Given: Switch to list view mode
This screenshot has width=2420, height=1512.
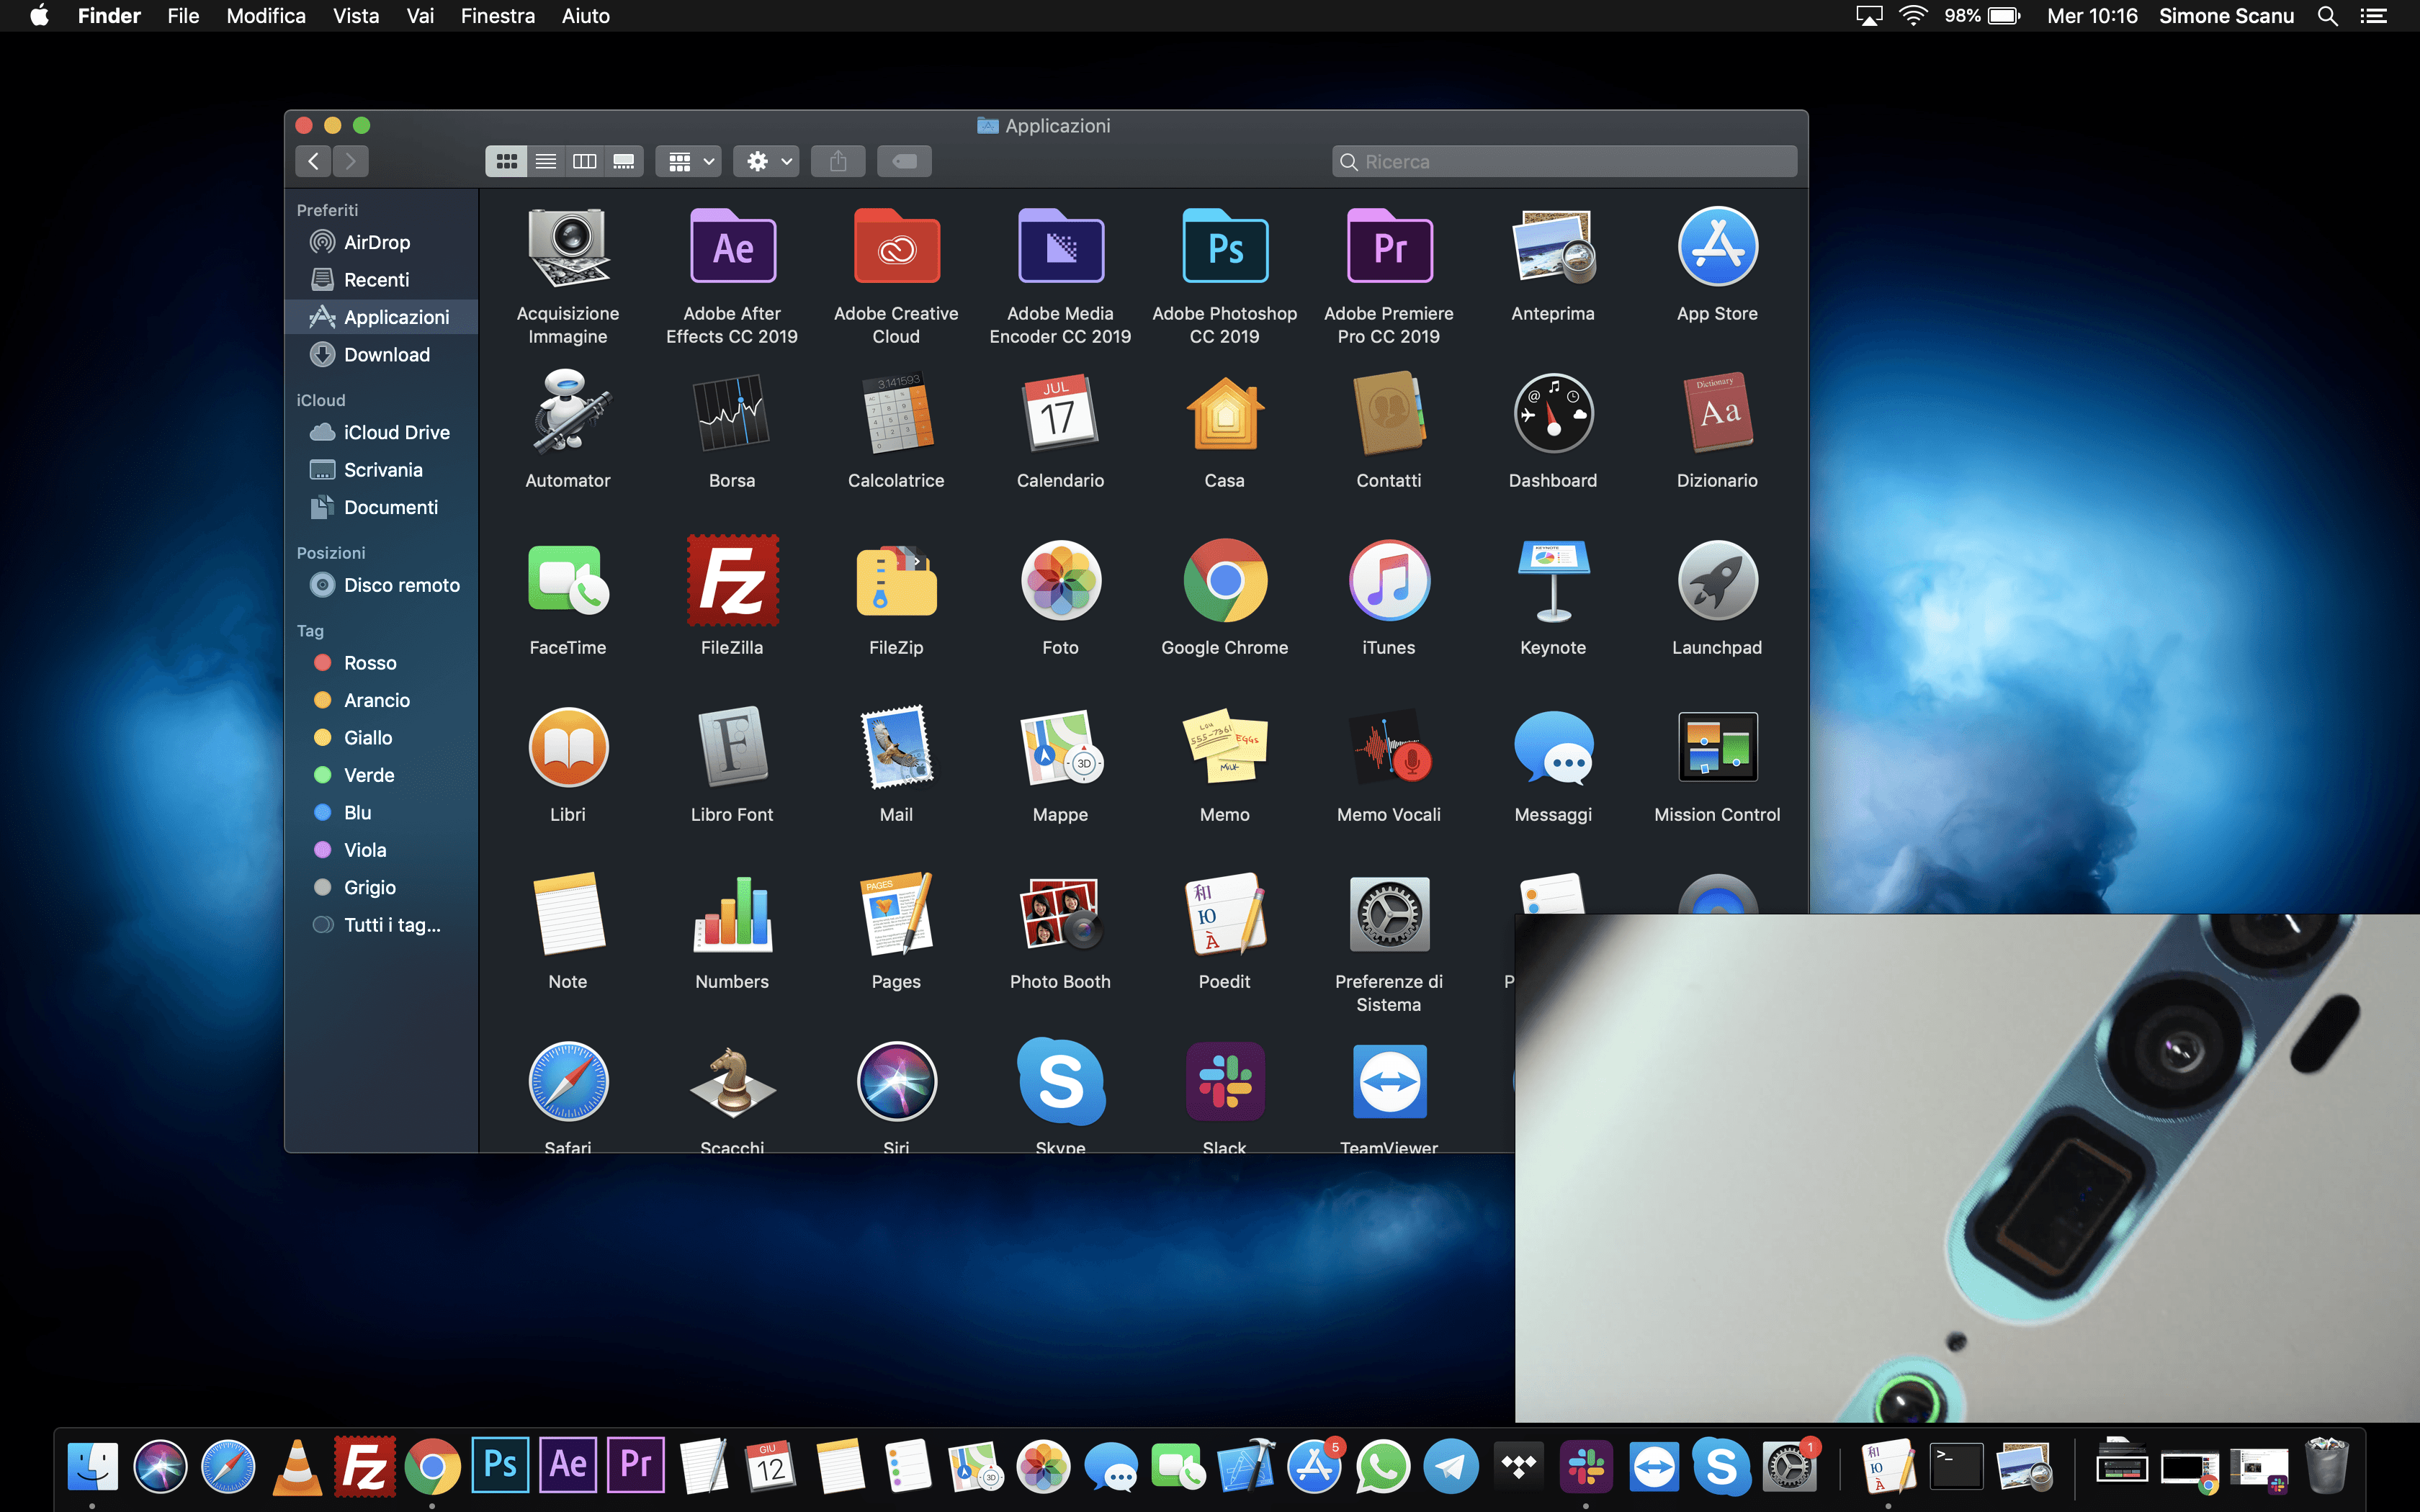Looking at the screenshot, I should coord(546,161).
